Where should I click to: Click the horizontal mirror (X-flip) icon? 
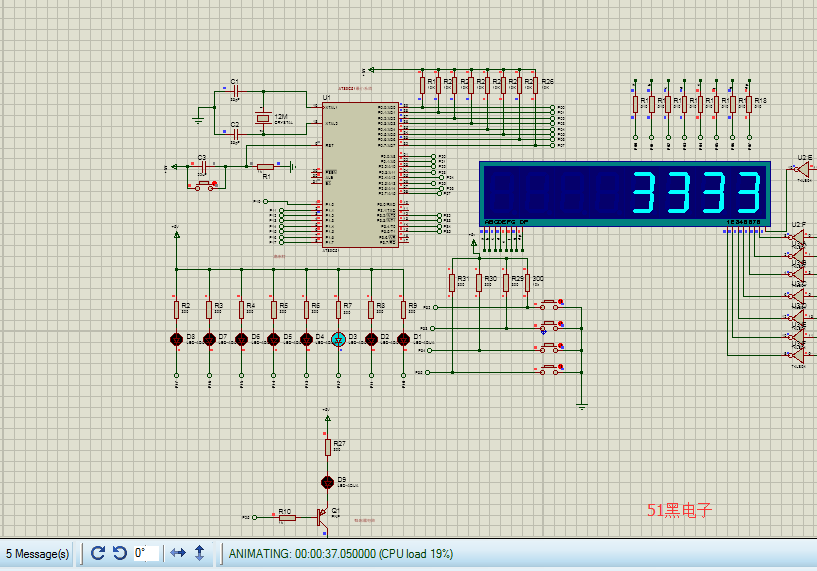tap(178, 553)
